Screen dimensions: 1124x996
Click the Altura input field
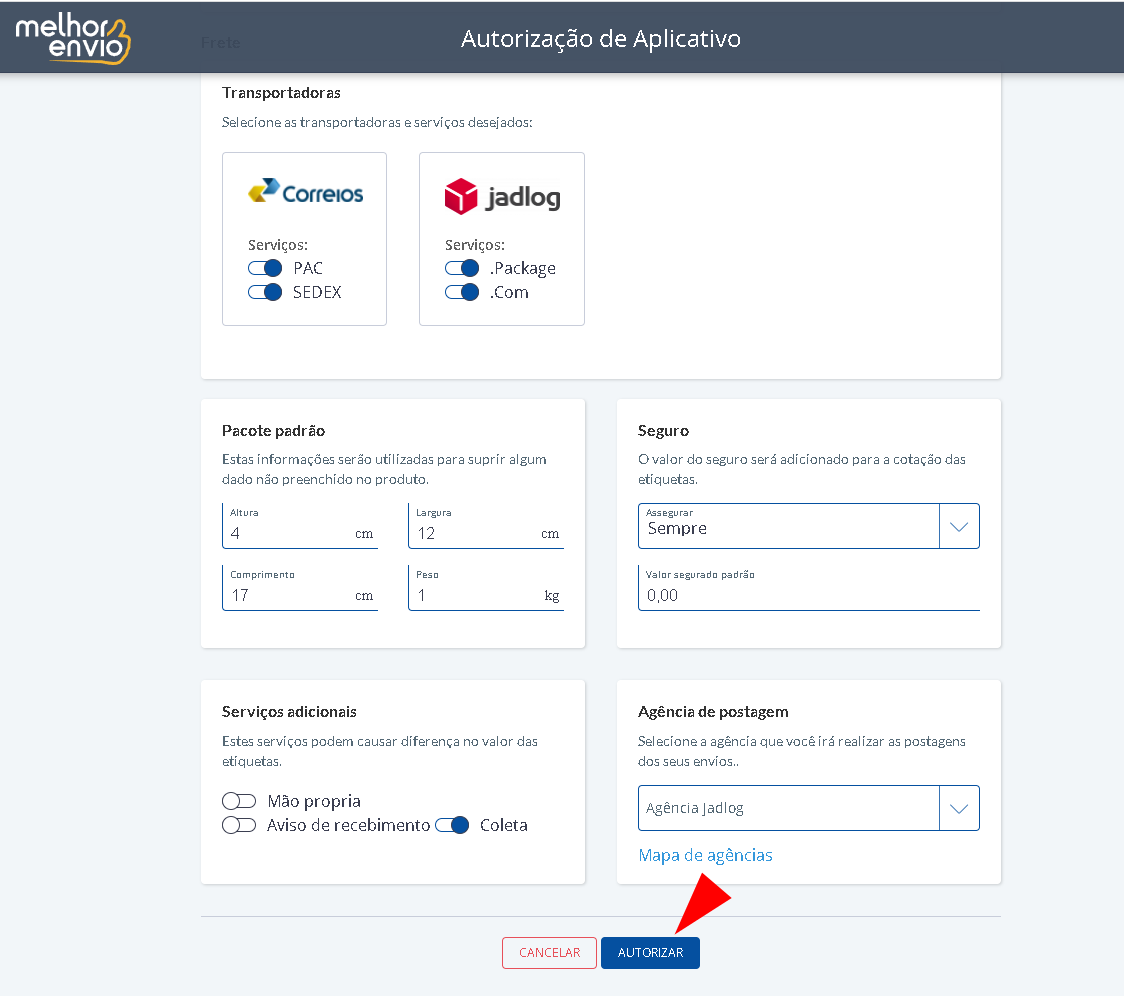tap(300, 526)
